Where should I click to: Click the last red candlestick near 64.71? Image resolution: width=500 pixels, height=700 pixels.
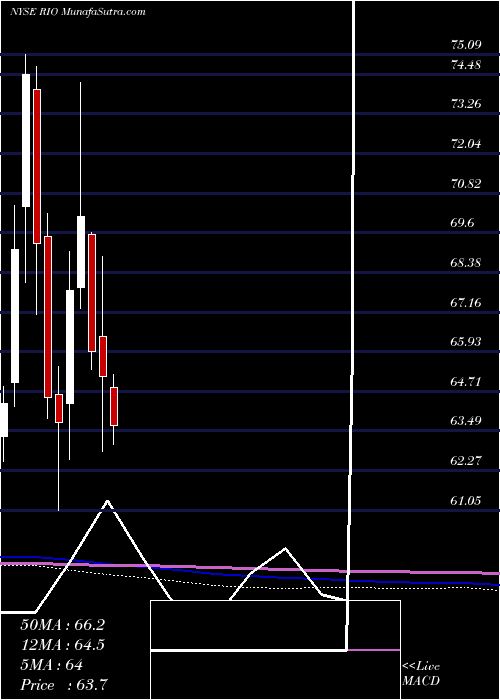tap(114, 406)
